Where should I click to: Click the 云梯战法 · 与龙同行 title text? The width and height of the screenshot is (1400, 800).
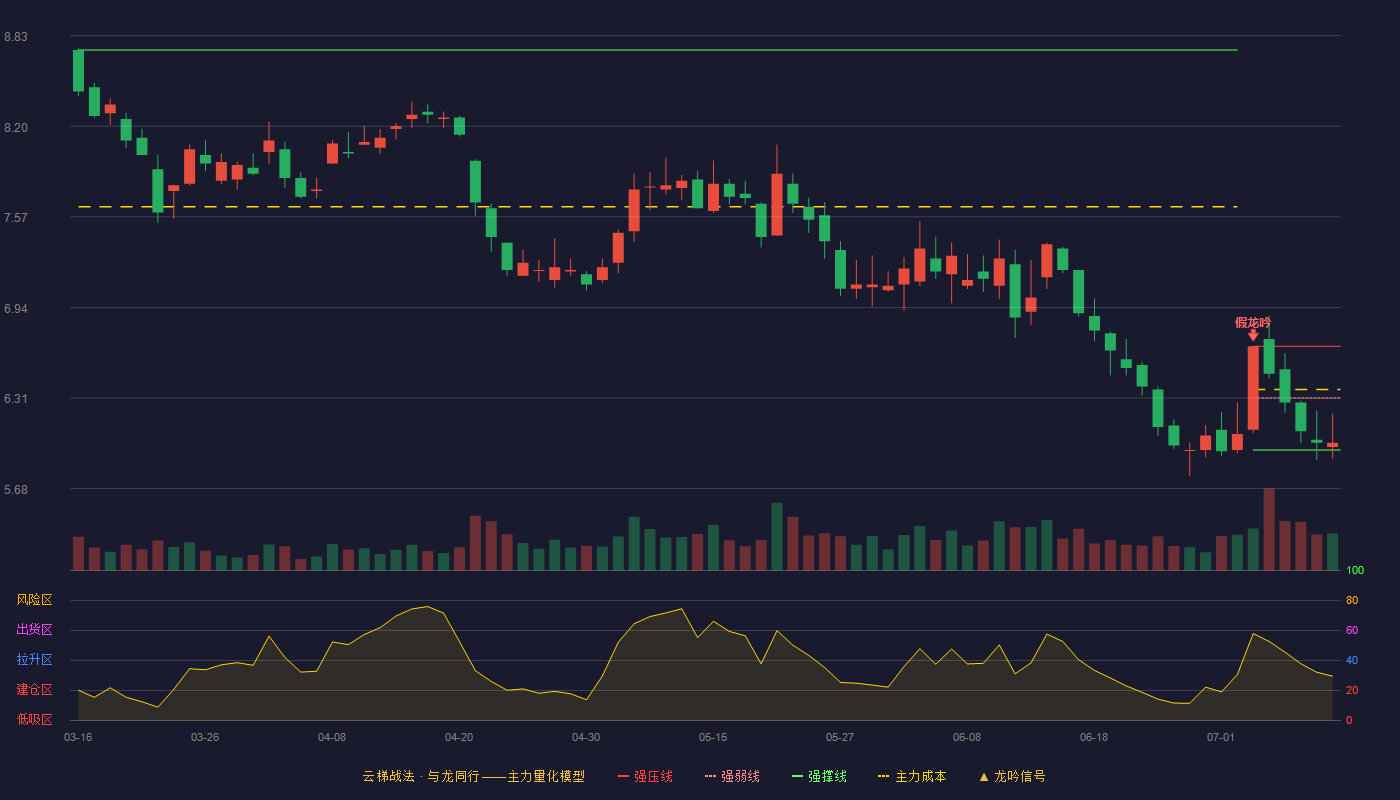point(420,776)
